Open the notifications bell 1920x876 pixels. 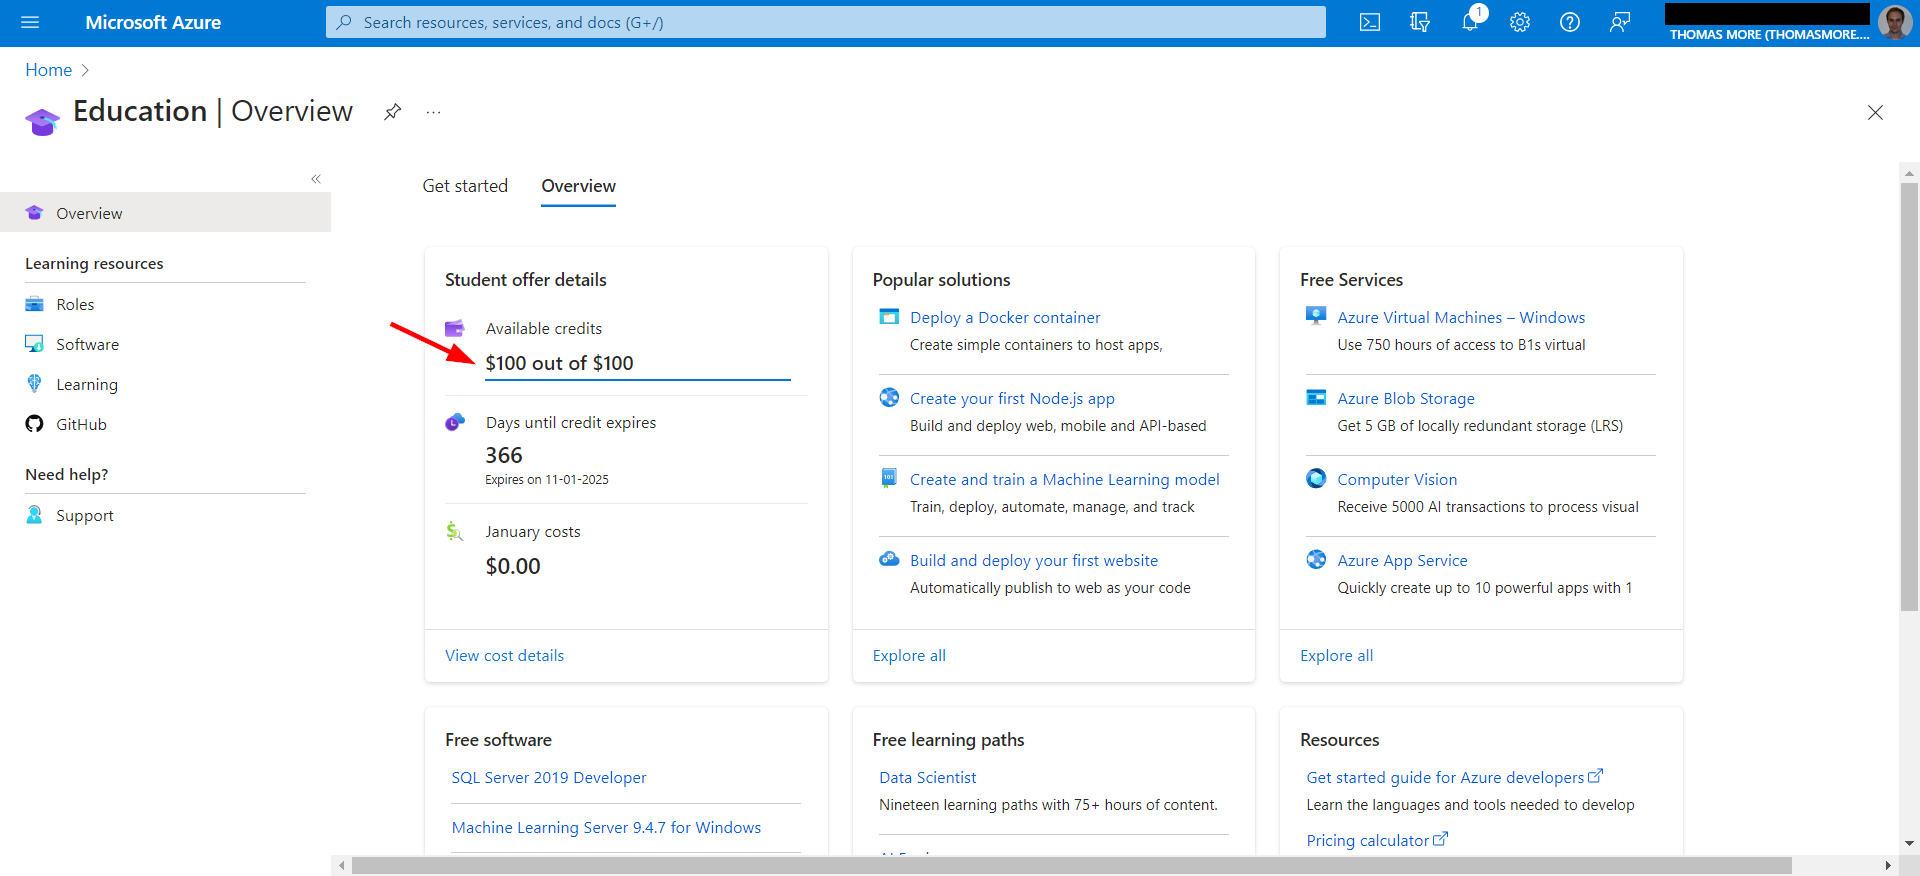tap(1470, 22)
